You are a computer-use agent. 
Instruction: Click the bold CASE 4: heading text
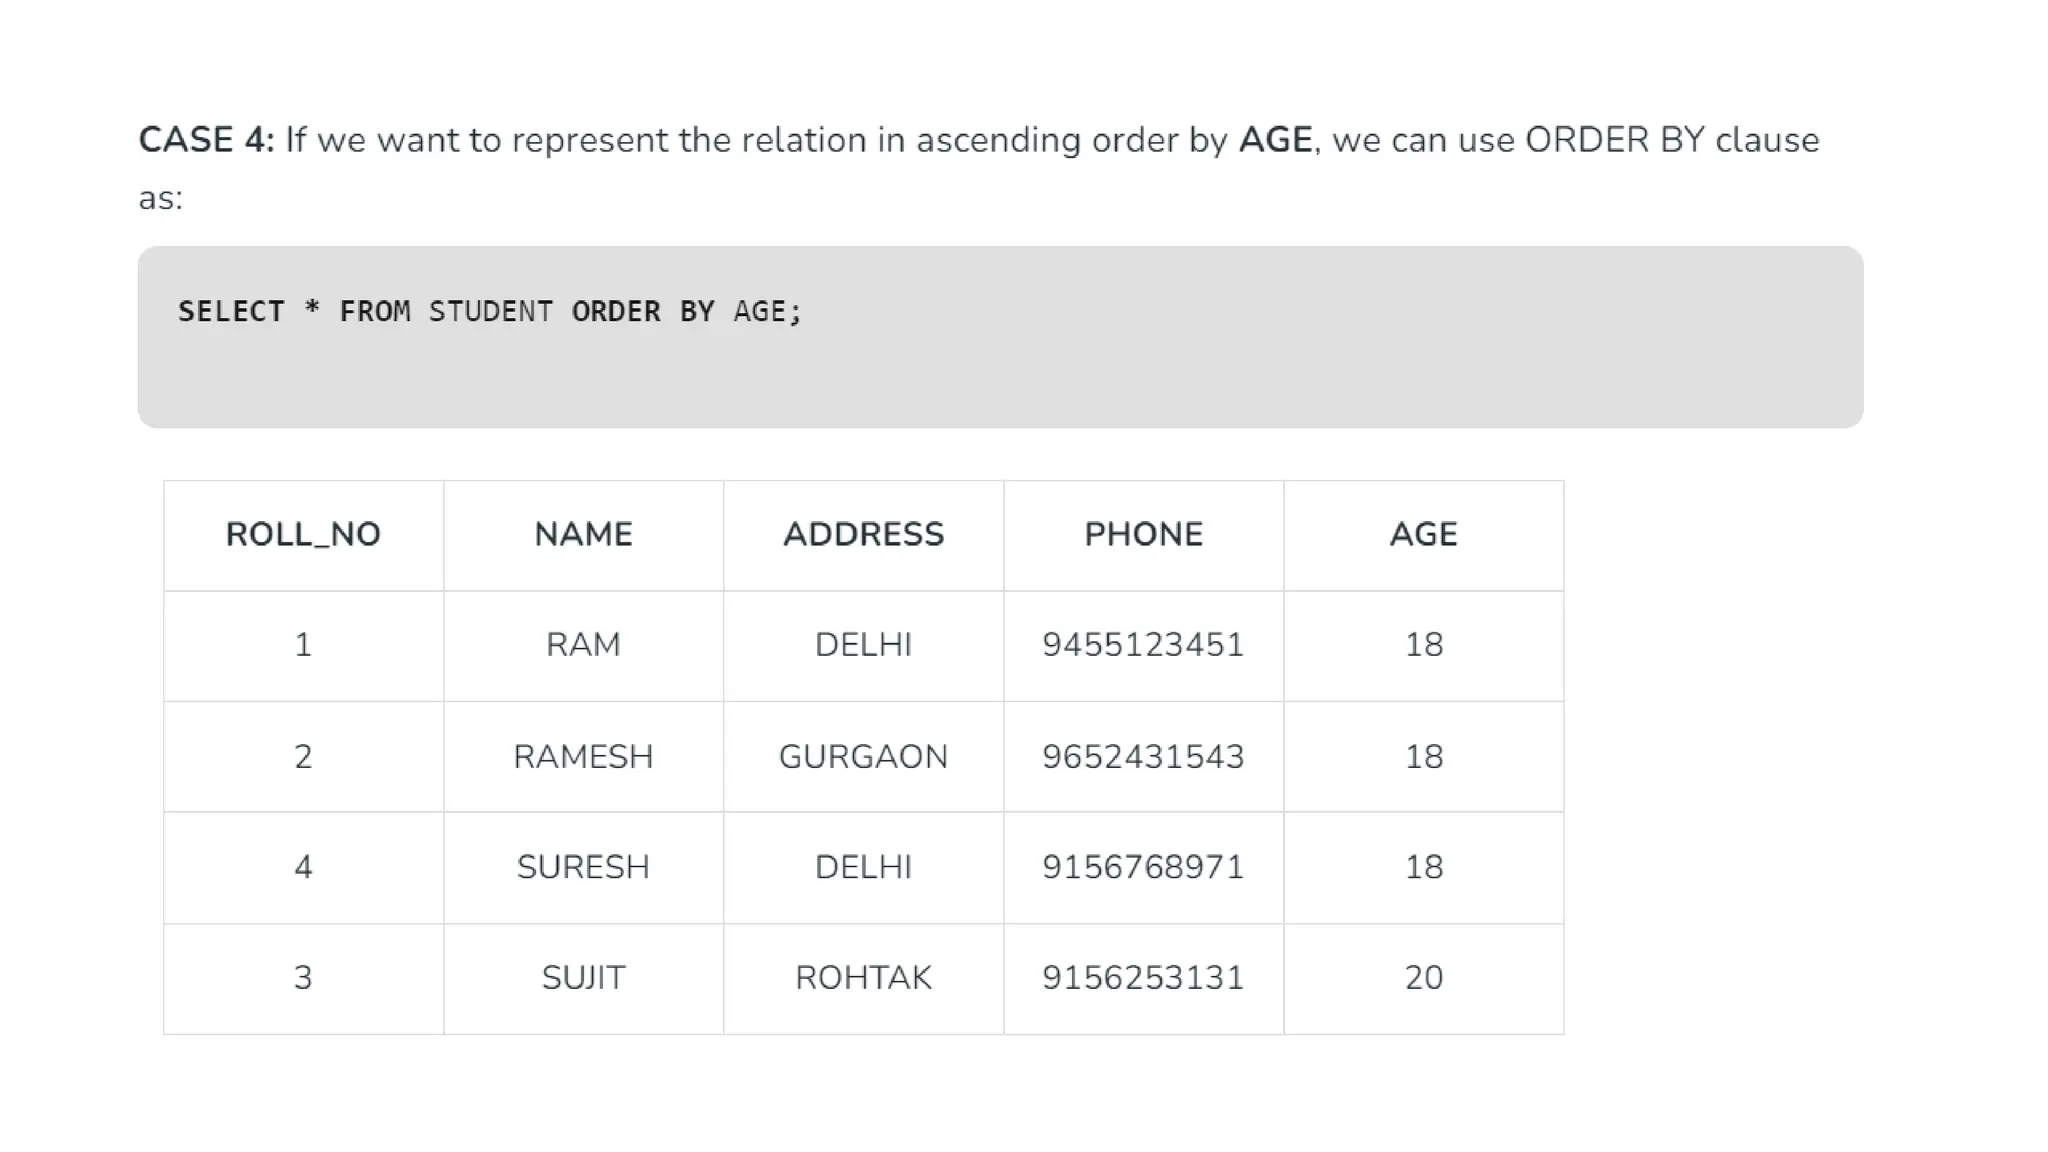[x=206, y=140]
